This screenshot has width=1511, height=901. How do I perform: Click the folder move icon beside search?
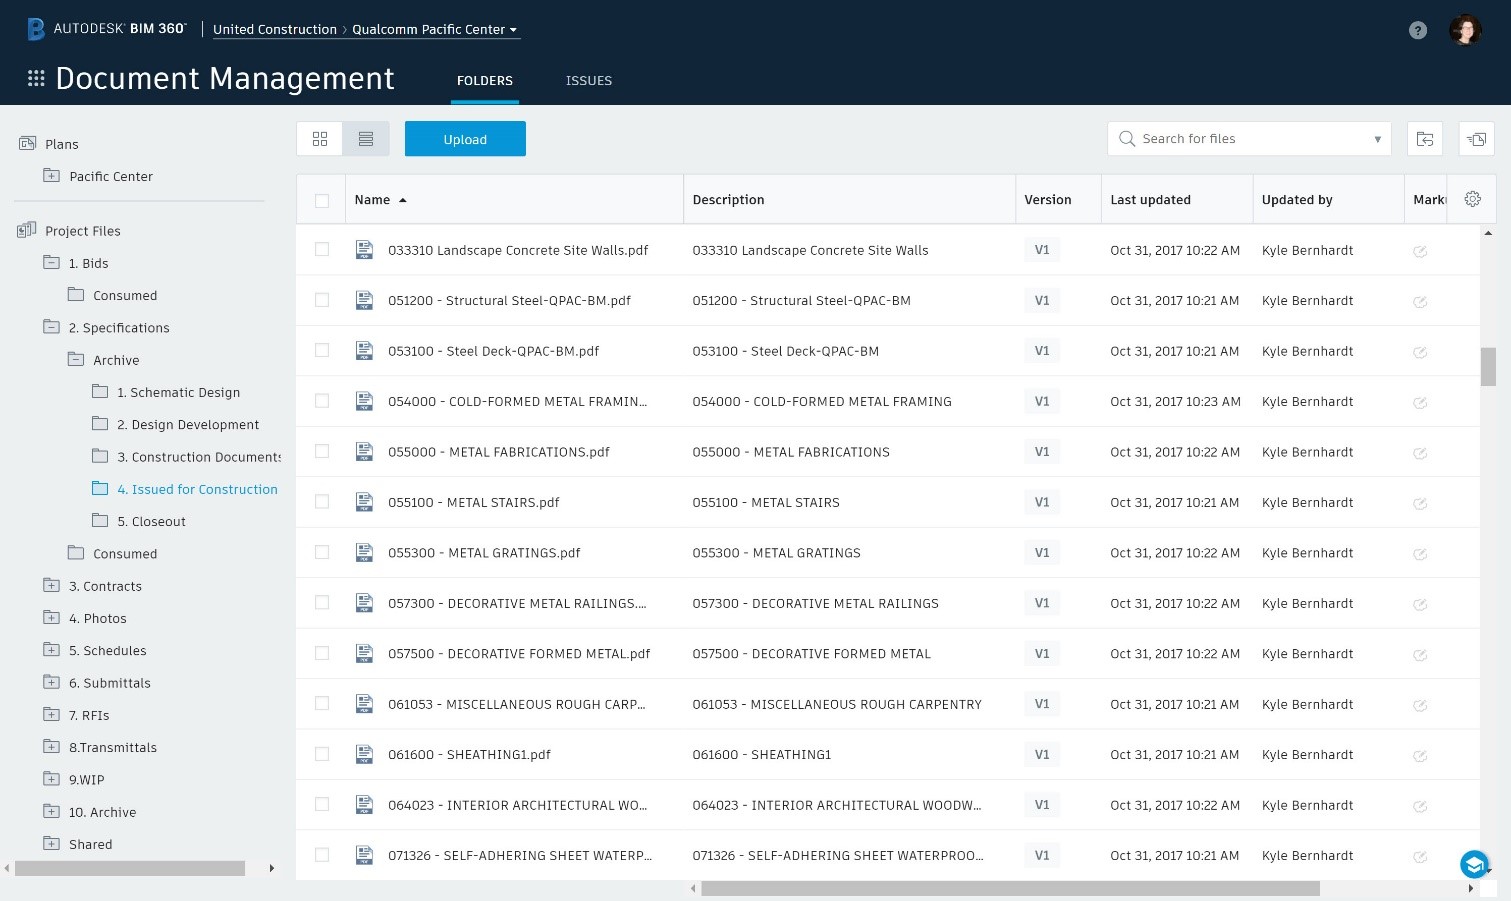click(x=1425, y=139)
